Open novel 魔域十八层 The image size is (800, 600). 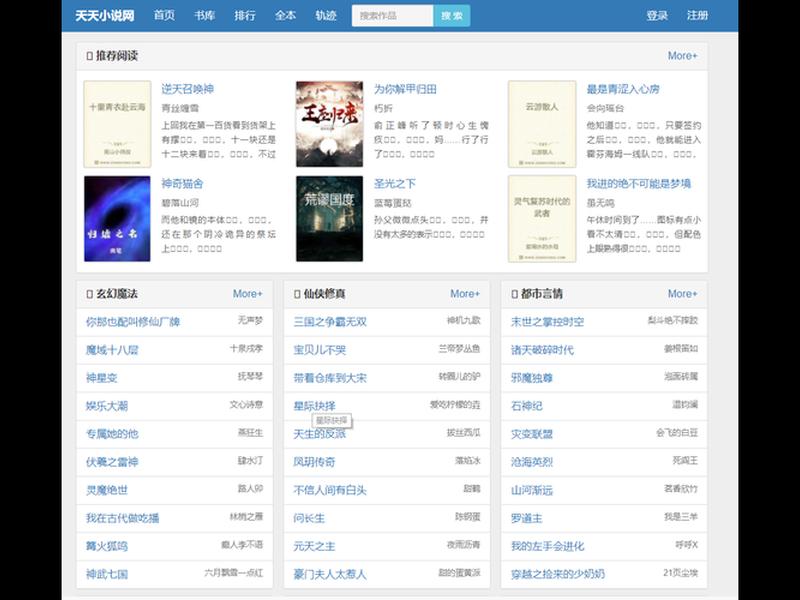pos(112,350)
